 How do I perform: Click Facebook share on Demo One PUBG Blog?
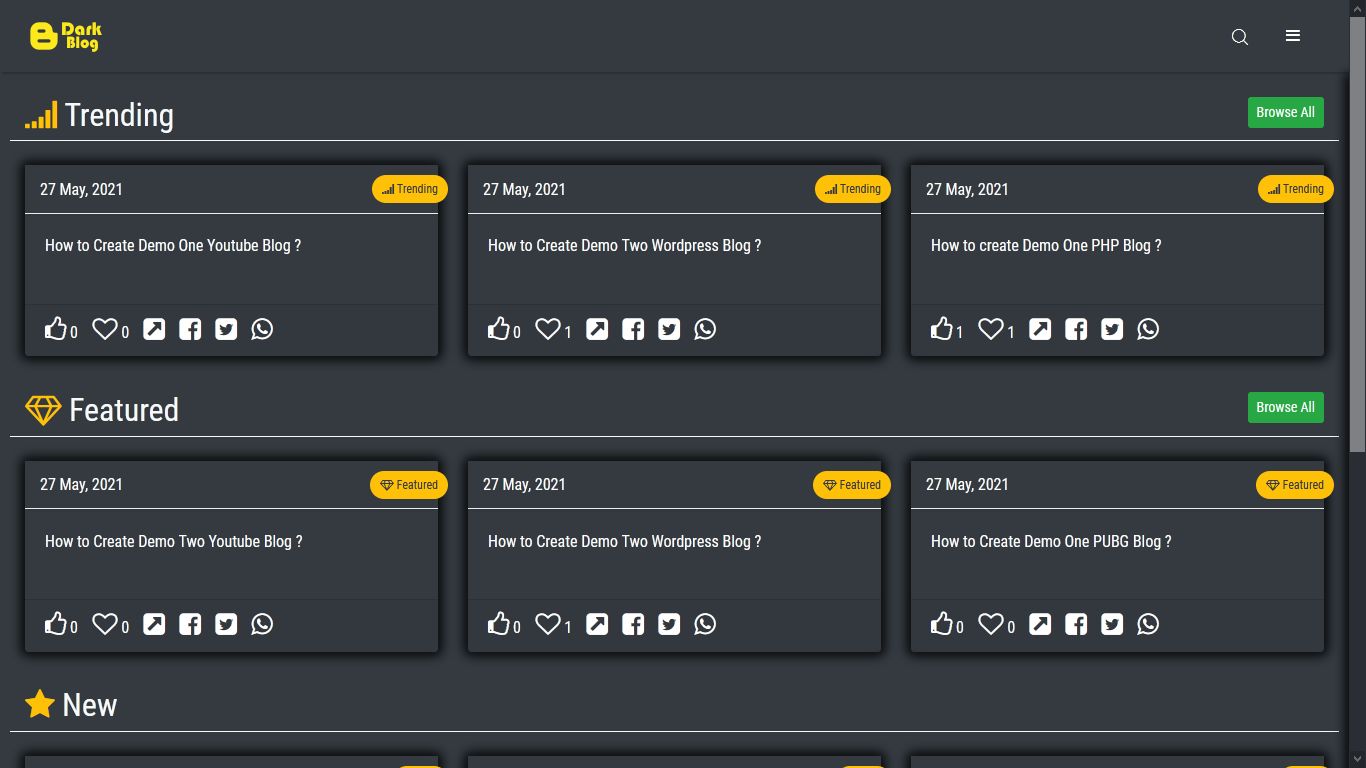click(x=1076, y=623)
